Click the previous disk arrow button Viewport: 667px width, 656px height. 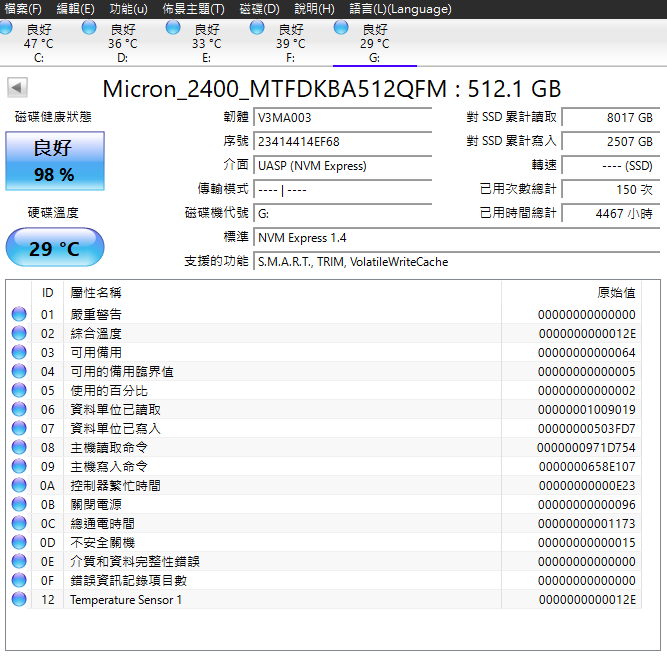pos(17,88)
